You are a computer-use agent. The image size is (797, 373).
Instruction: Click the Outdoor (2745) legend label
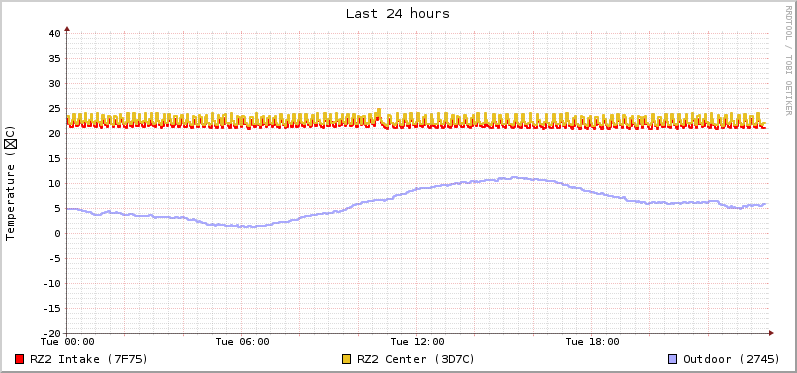click(x=731, y=359)
